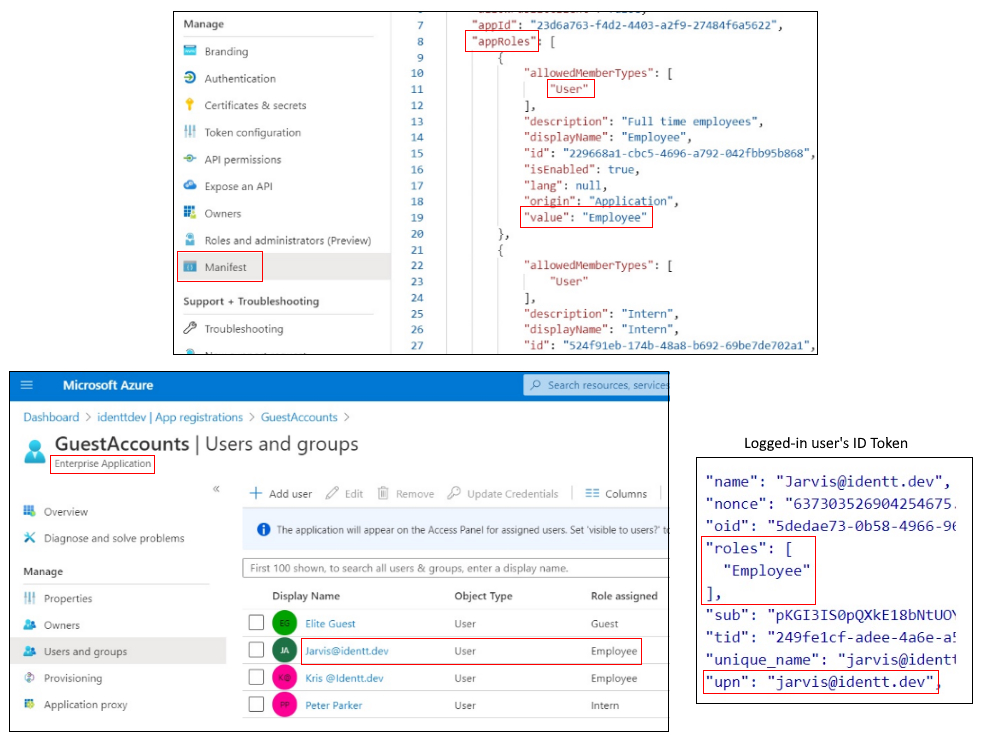Click the Manifest icon

pyautogui.click(x=190, y=267)
